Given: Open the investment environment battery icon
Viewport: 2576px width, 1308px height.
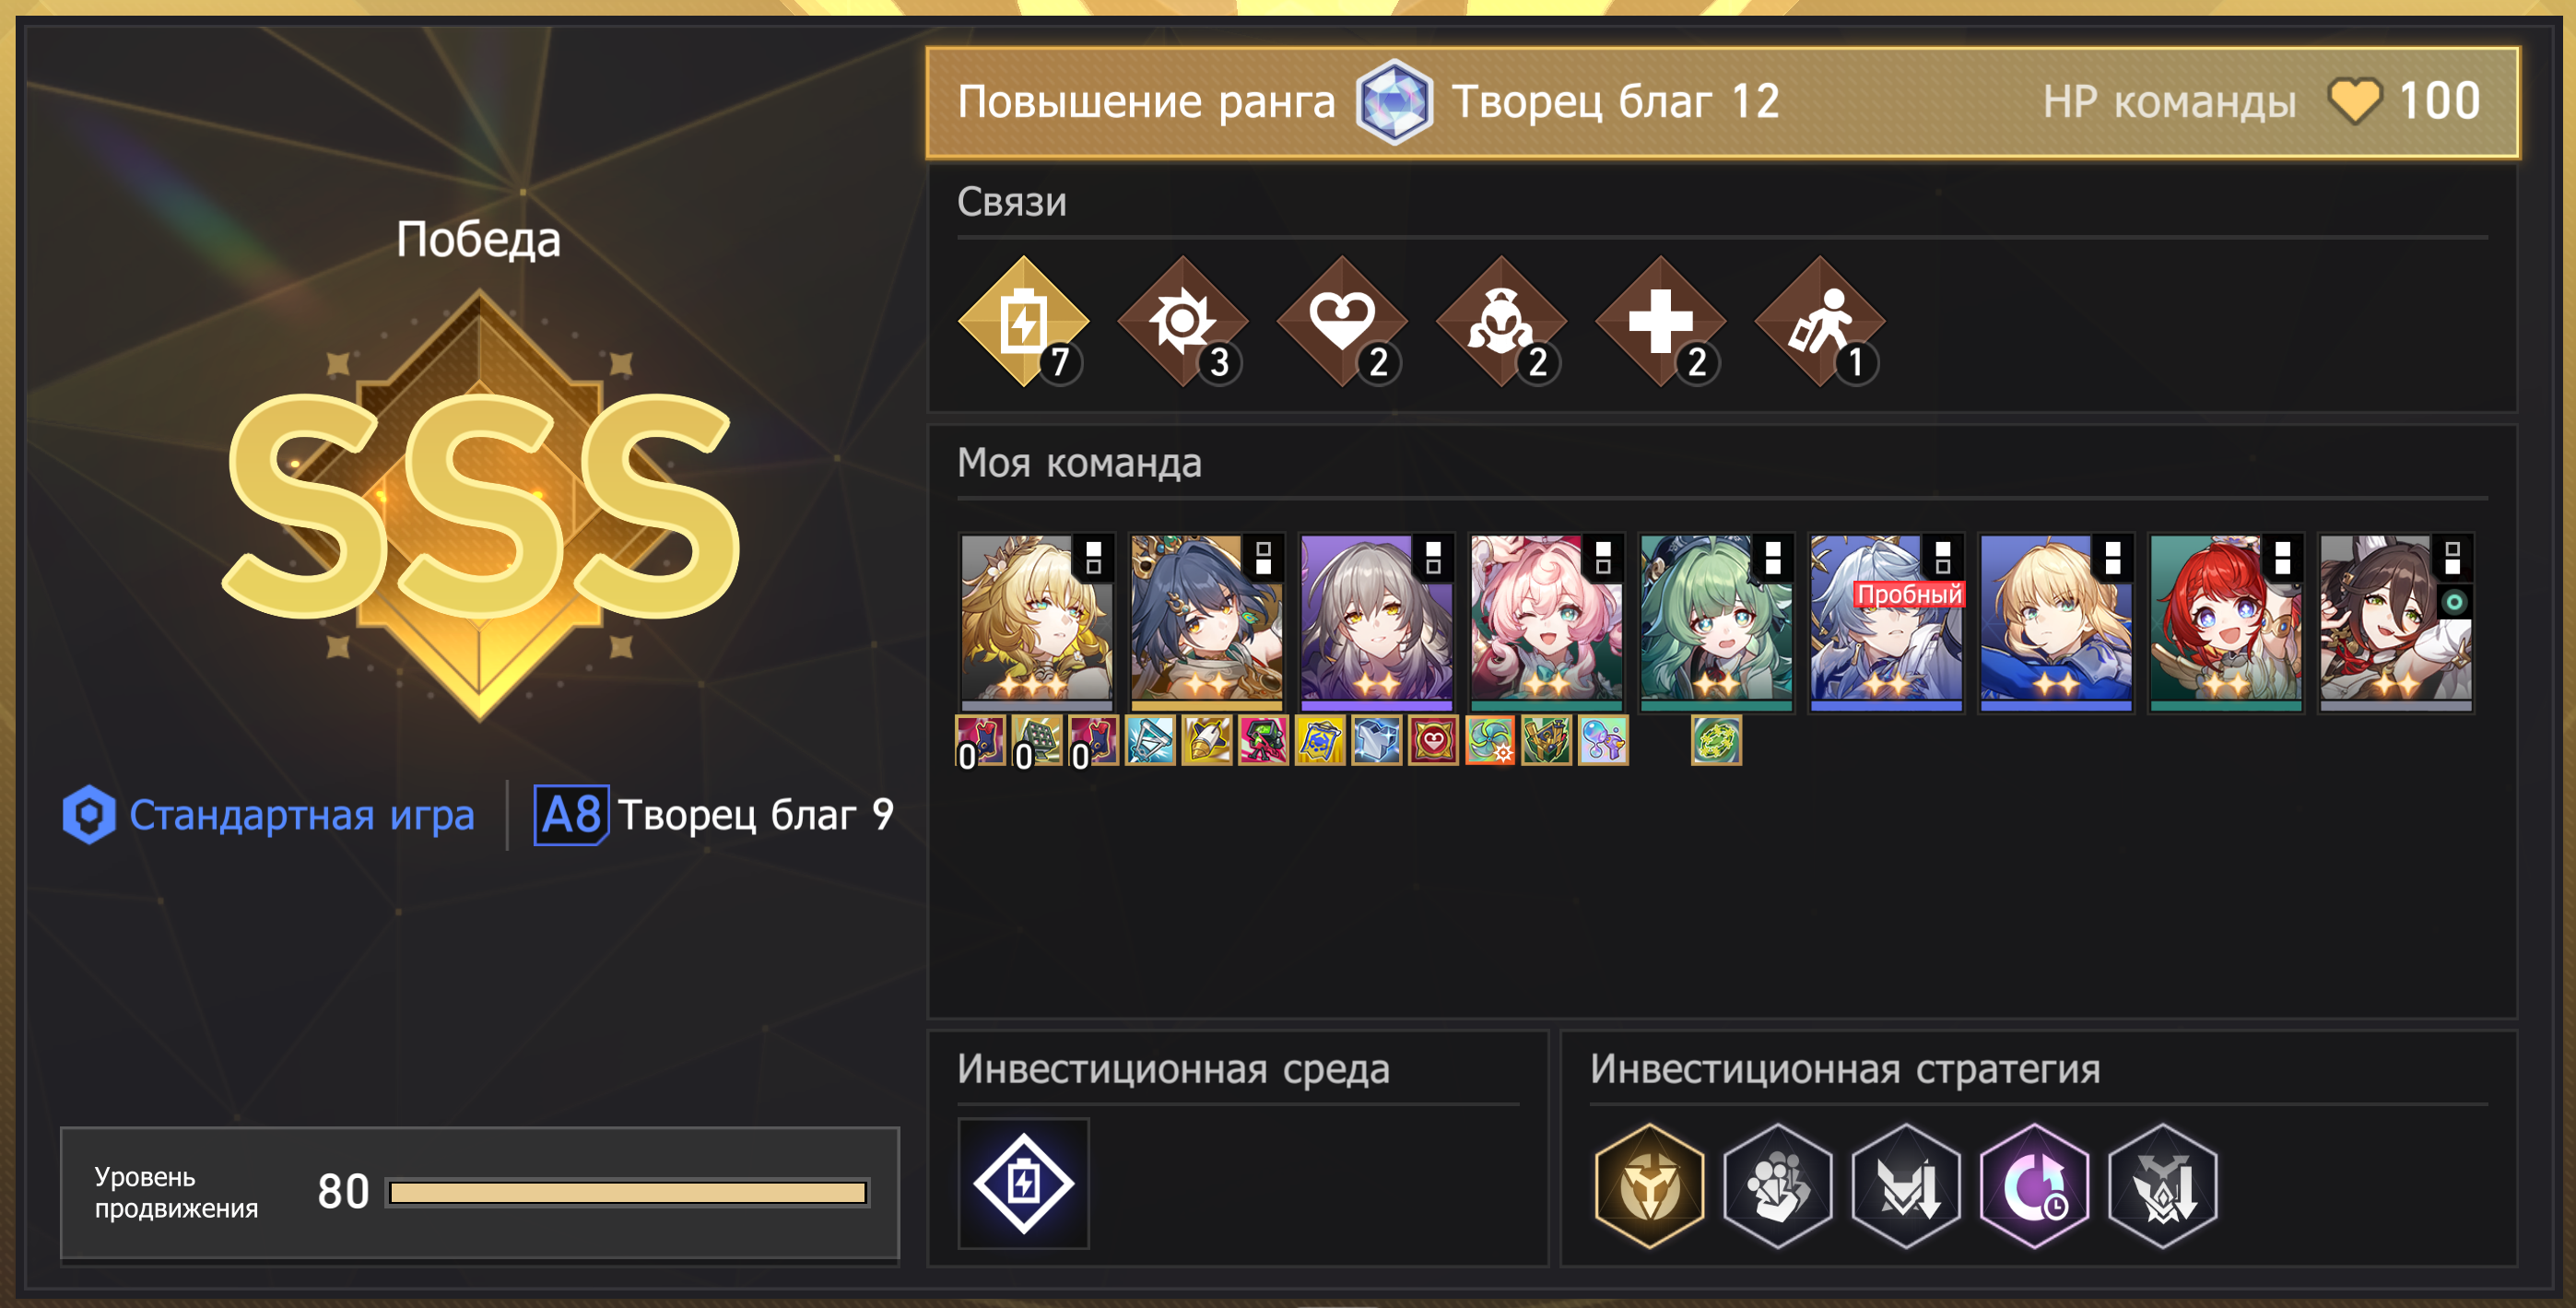Looking at the screenshot, I should click(x=1023, y=1184).
